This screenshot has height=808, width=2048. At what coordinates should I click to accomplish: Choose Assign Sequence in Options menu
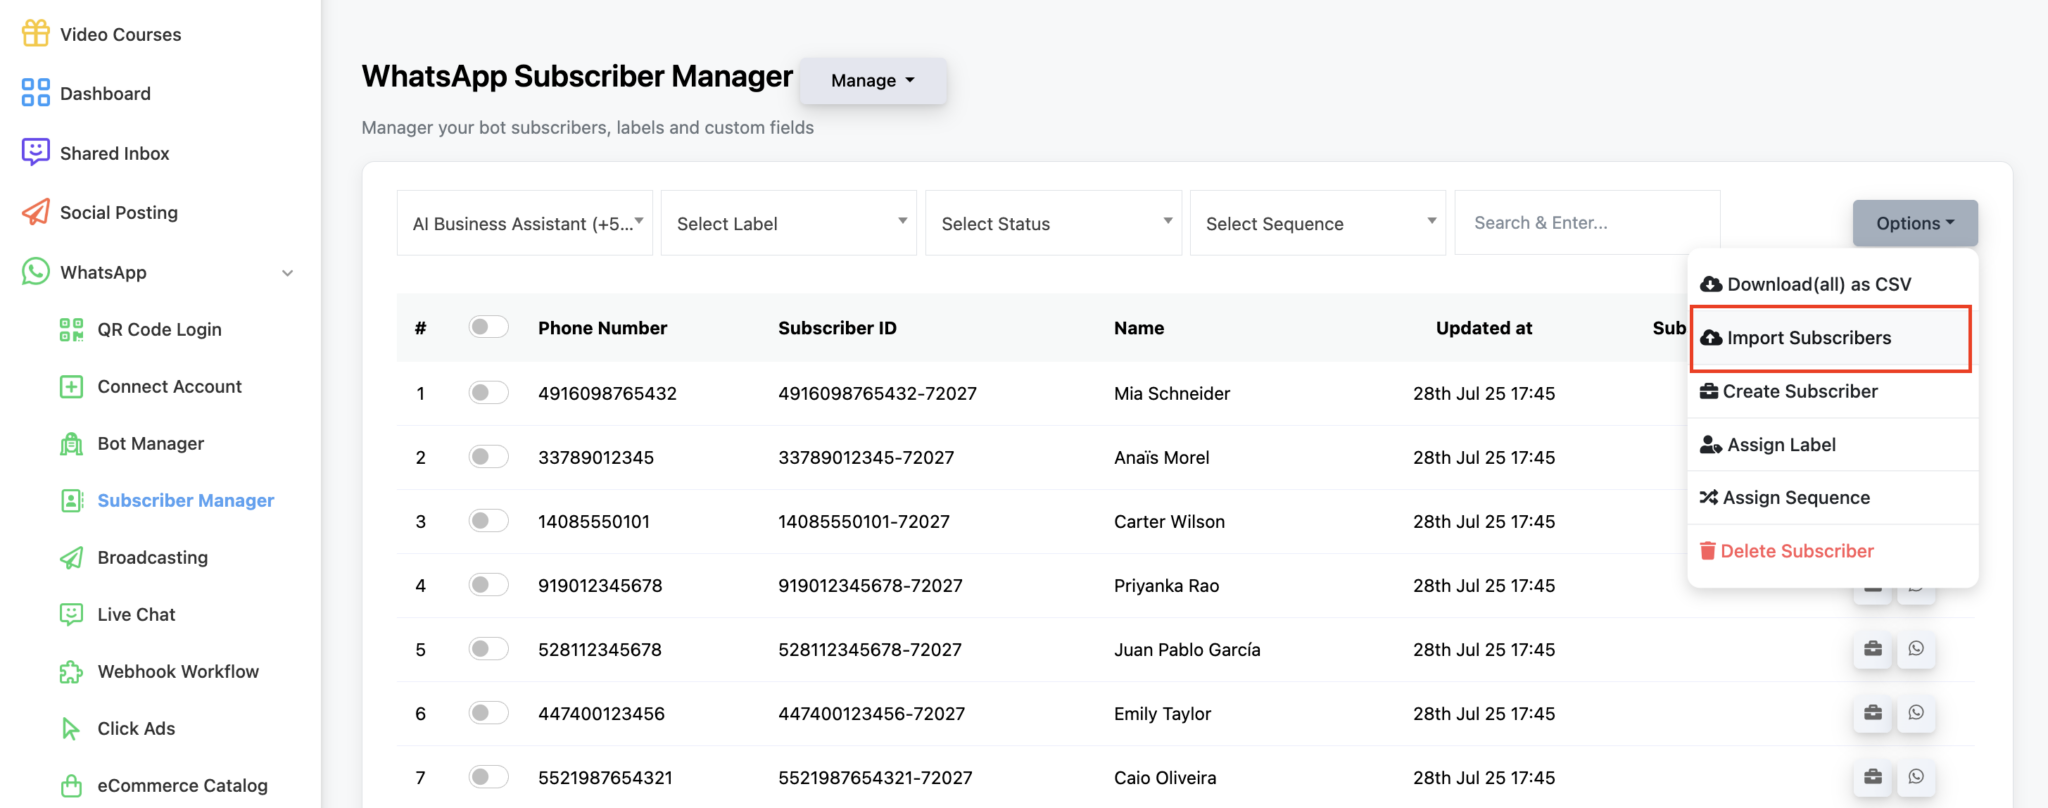(x=1832, y=497)
